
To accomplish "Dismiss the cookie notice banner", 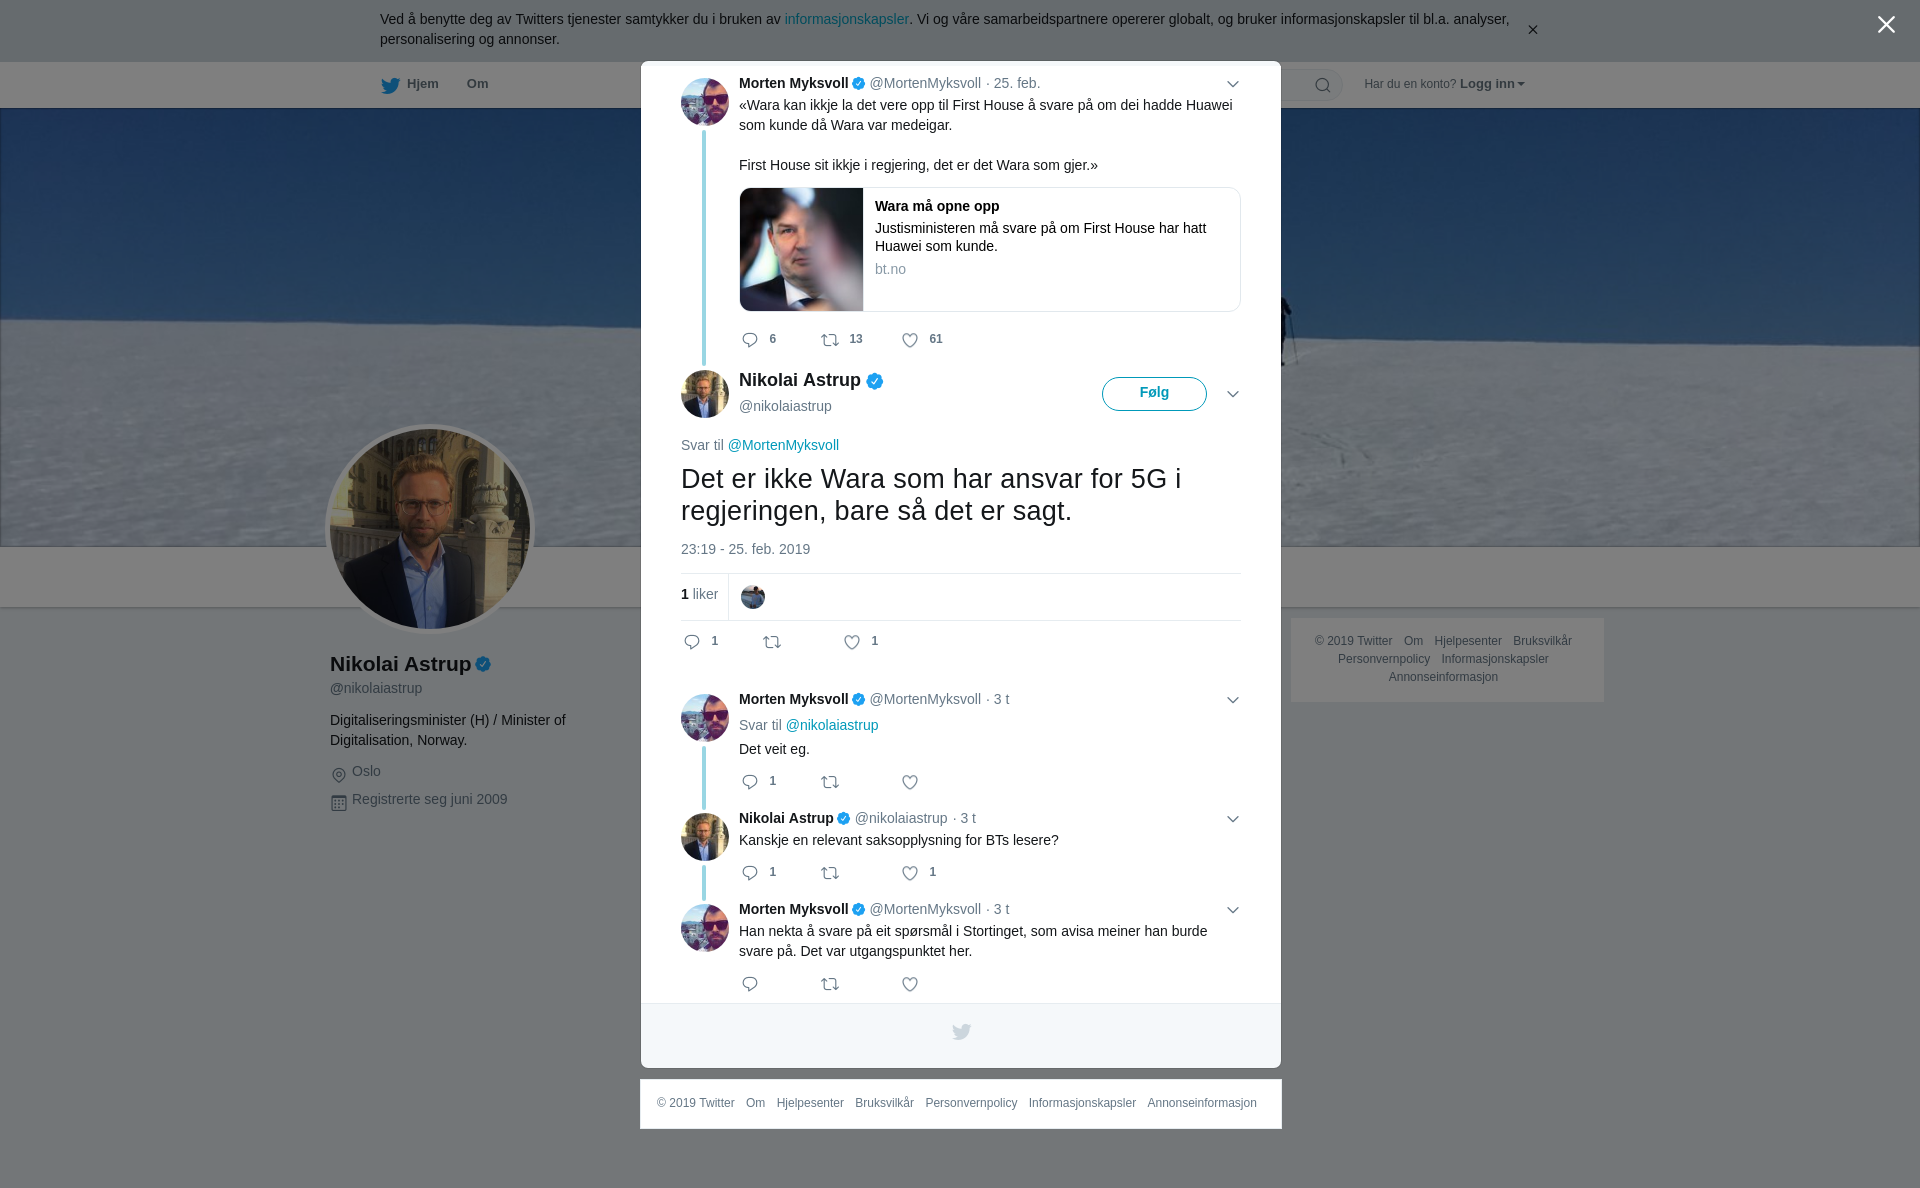I will tap(1532, 30).
